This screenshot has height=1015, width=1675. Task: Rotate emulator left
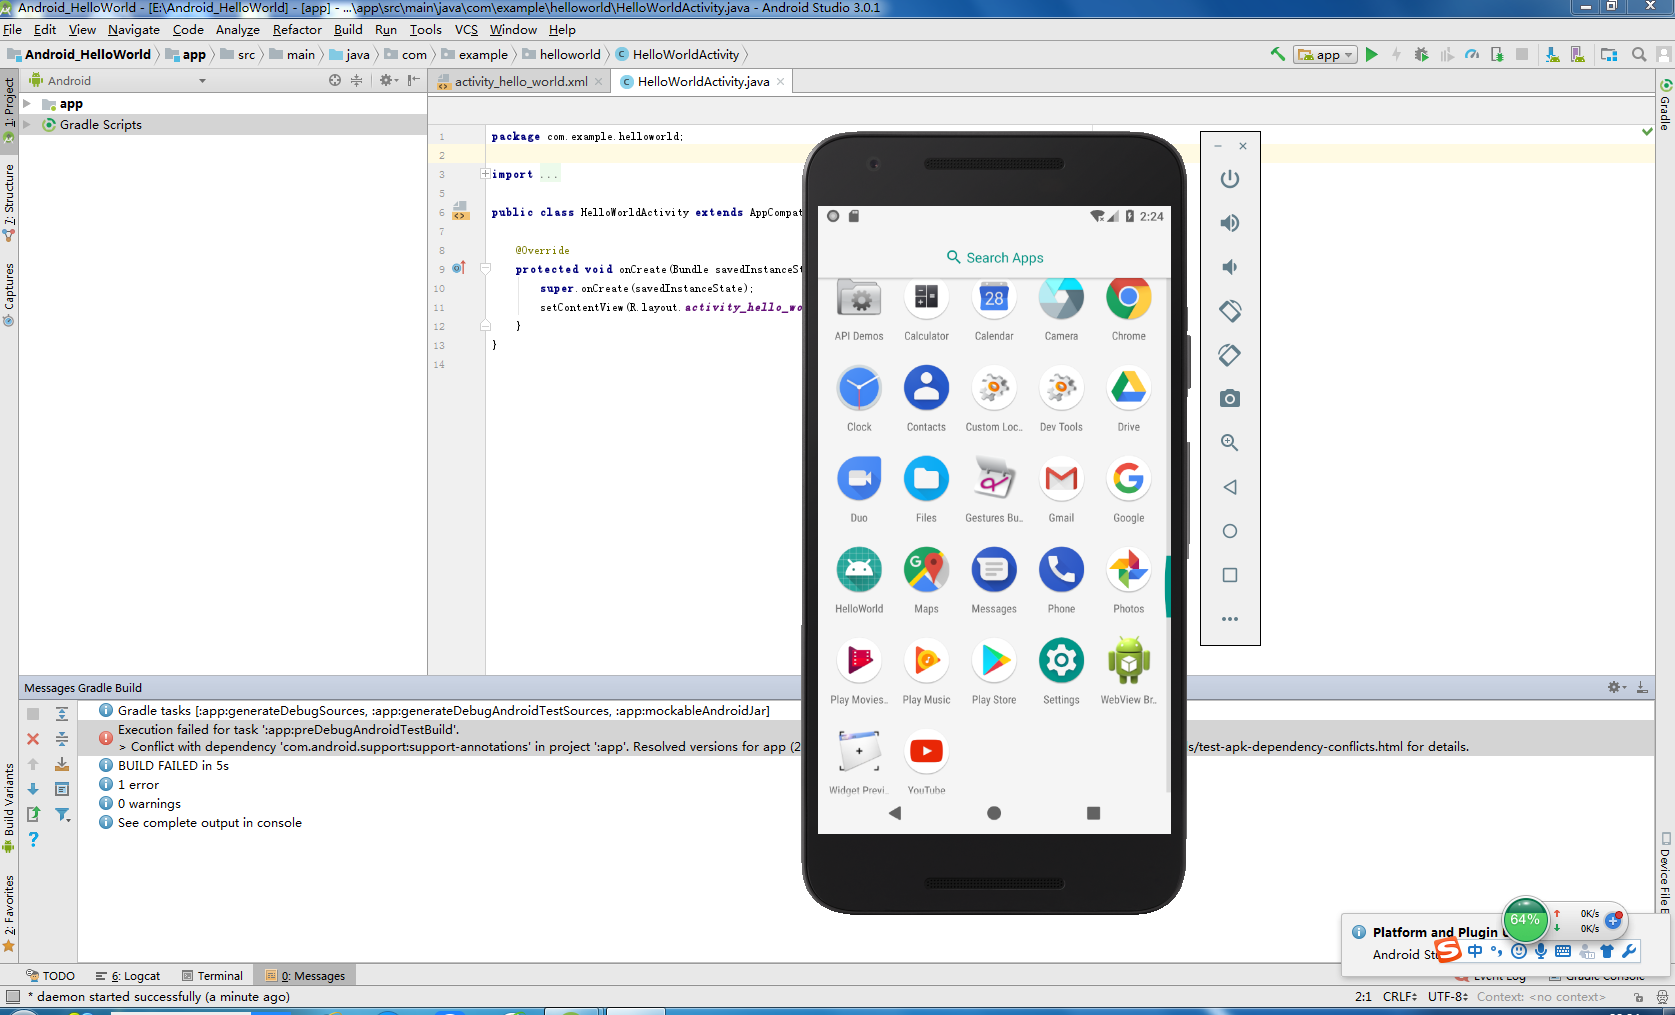[1230, 311]
